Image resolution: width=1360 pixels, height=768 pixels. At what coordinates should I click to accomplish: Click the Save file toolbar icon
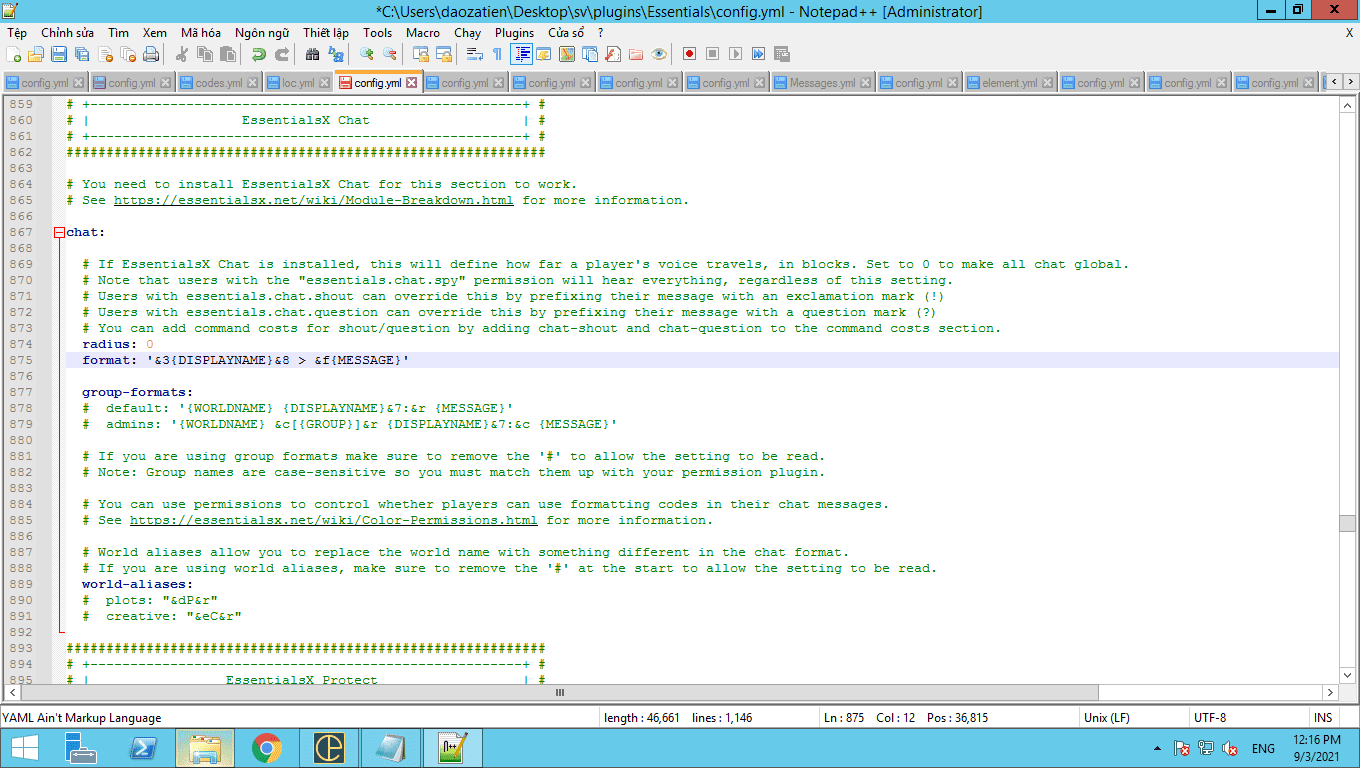point(59,54)
